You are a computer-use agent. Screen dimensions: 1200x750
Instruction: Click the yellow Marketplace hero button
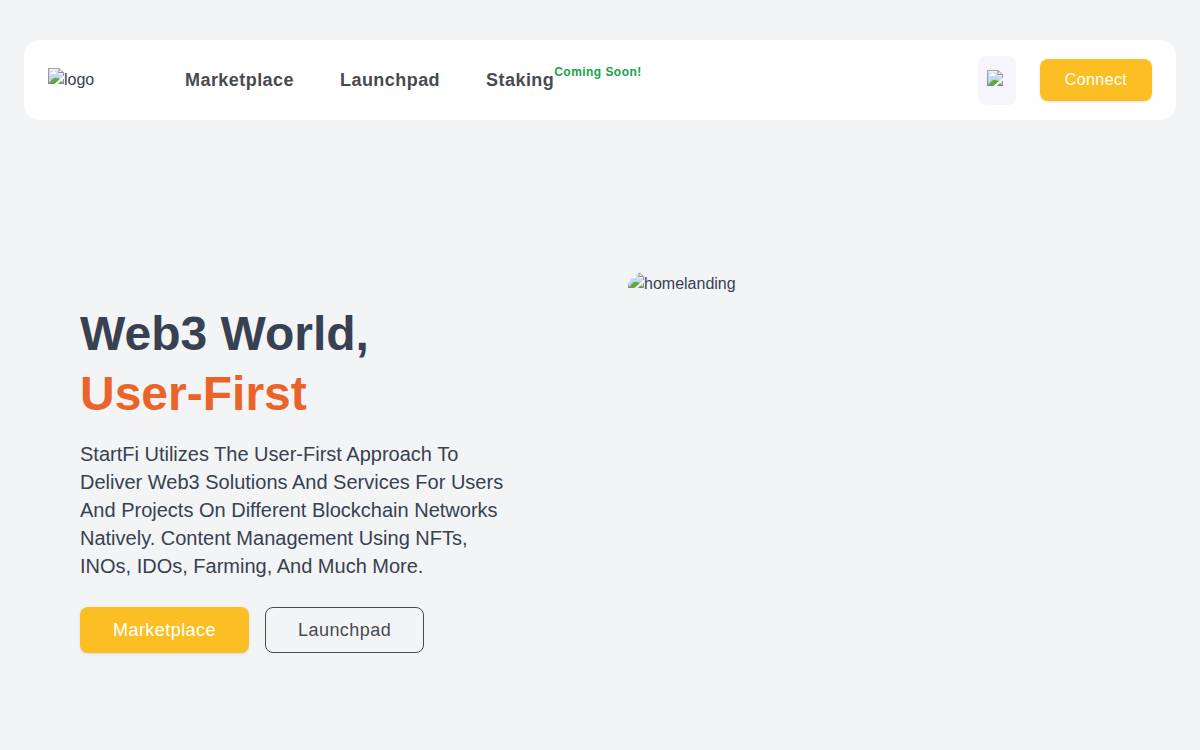tap(164, 630)
